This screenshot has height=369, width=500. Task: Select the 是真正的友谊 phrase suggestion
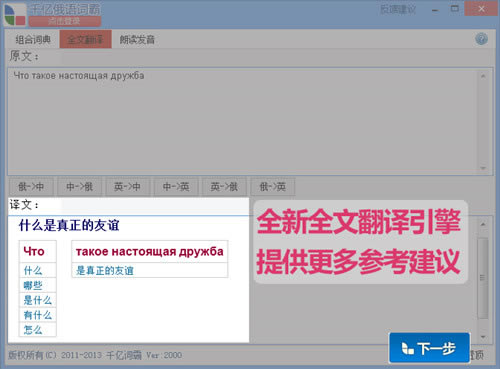tap(105, 270)
